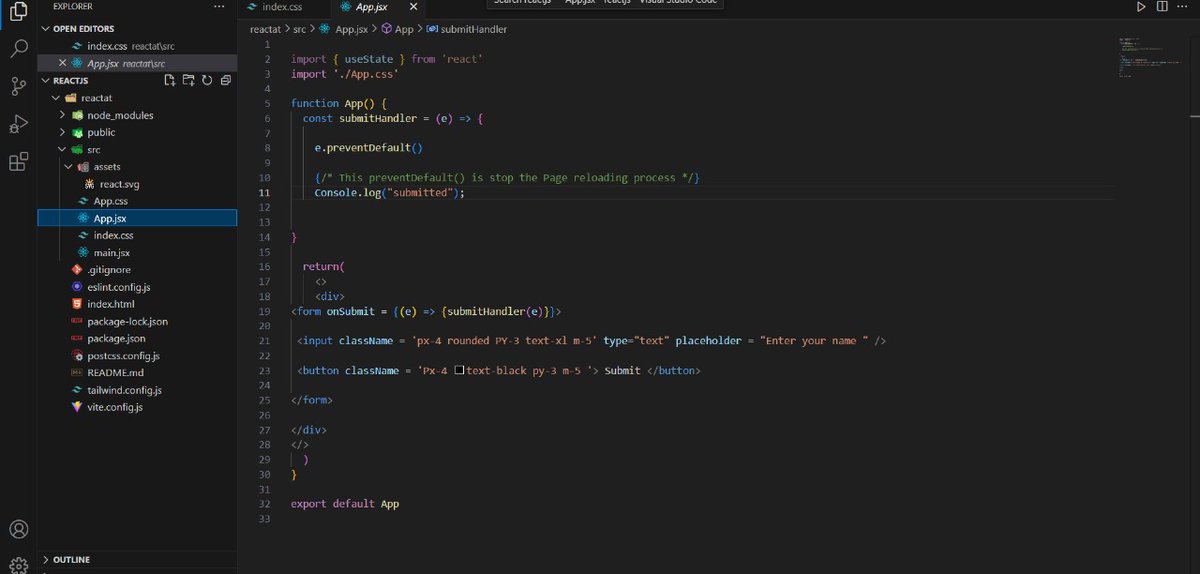Viewport: 1200px width, 574px height.
Task: Refresh the explorer tree
Action: (207, 80)
